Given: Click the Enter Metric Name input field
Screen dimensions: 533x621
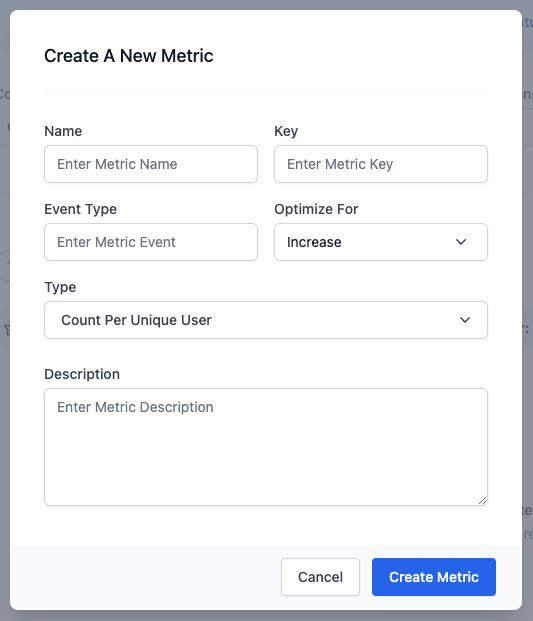Looking at the screenshot, I should pos(151,164).
